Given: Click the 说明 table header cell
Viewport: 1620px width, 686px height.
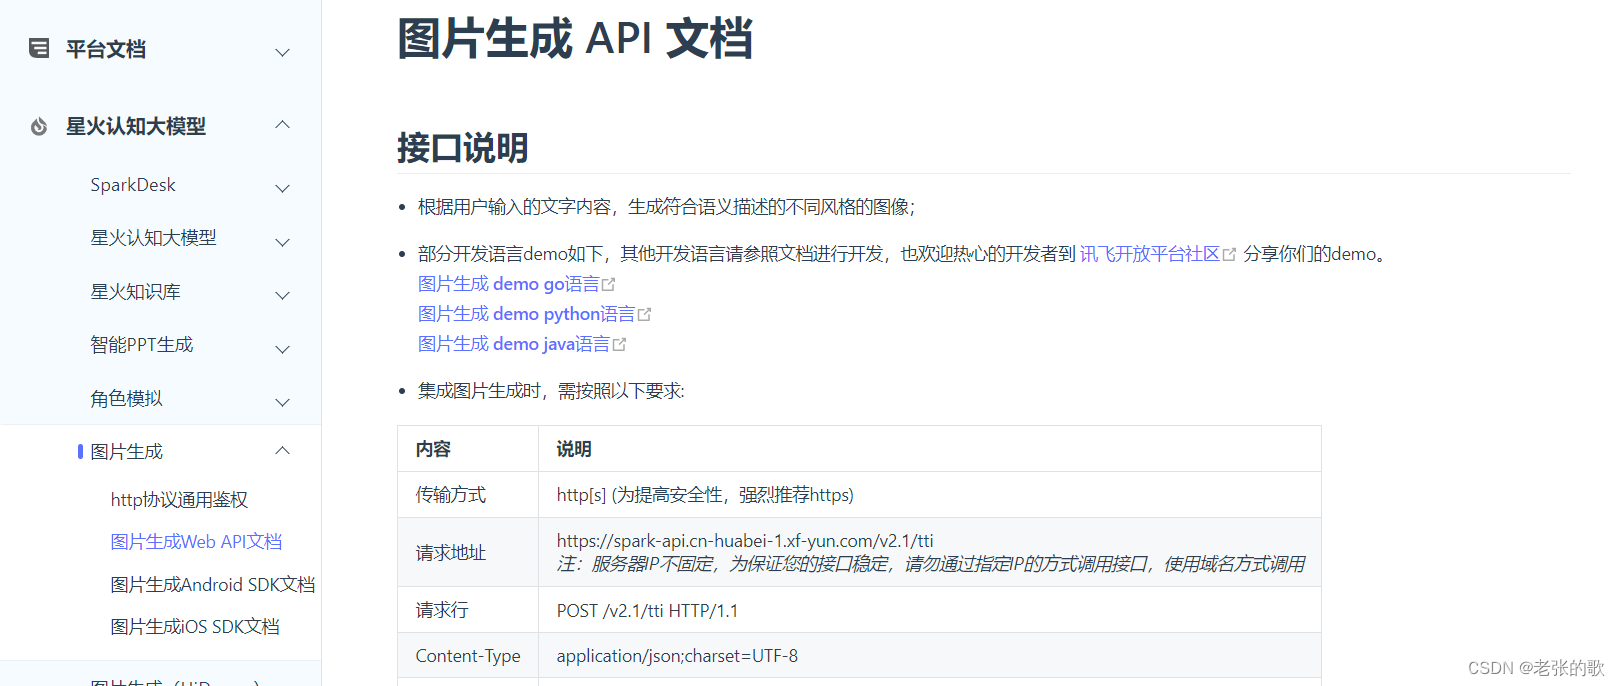Looking at the screenshot, I should click(x=930, y=449).
